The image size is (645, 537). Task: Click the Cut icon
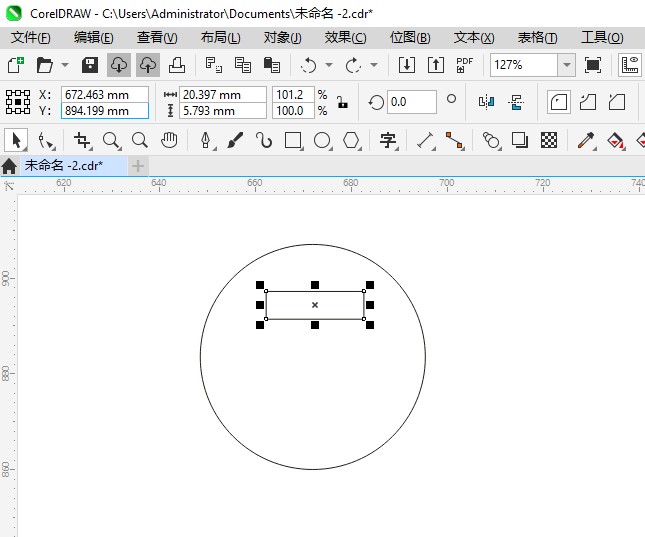click(213, 65)
